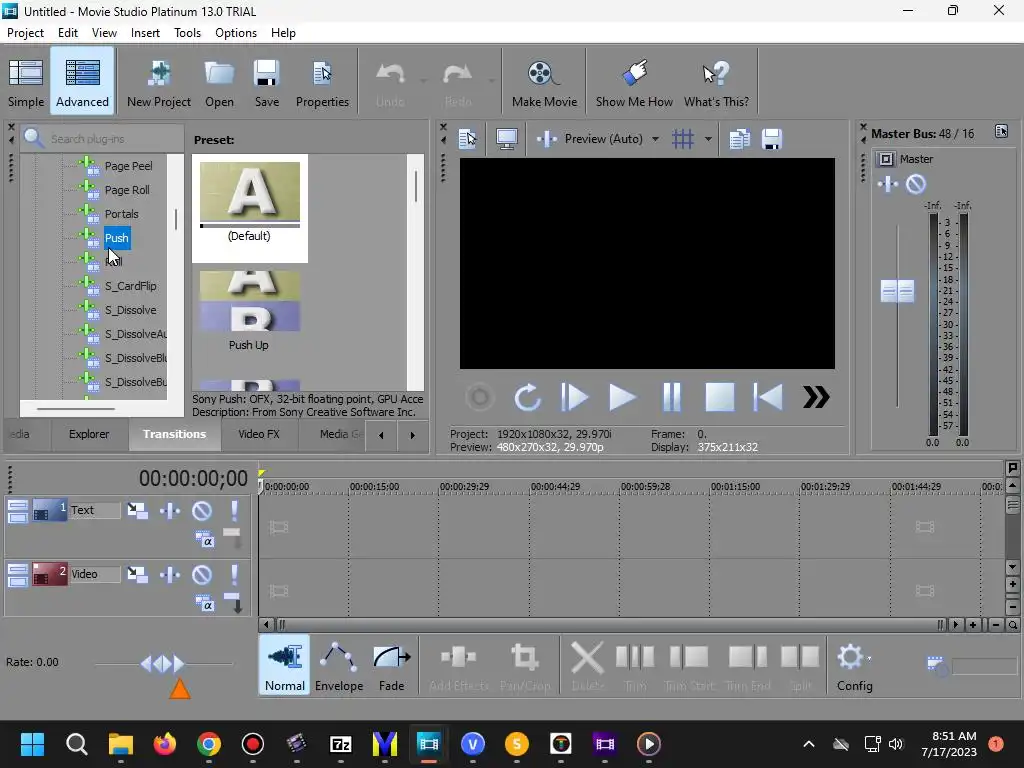Image resolution: width=1024 pixels, height=768 pixels.
Task: Click the playback Rate slider
Action: (163, 664)
